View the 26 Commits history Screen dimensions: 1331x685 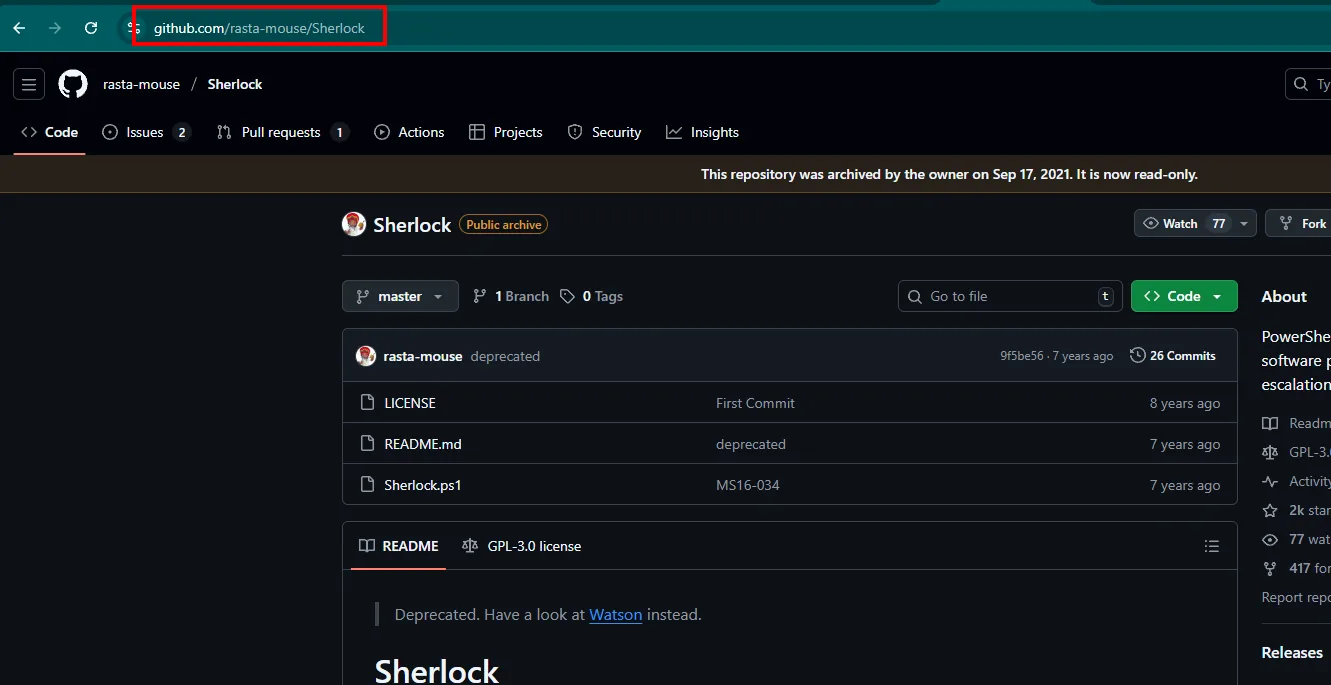click(x=1173, y=356)
